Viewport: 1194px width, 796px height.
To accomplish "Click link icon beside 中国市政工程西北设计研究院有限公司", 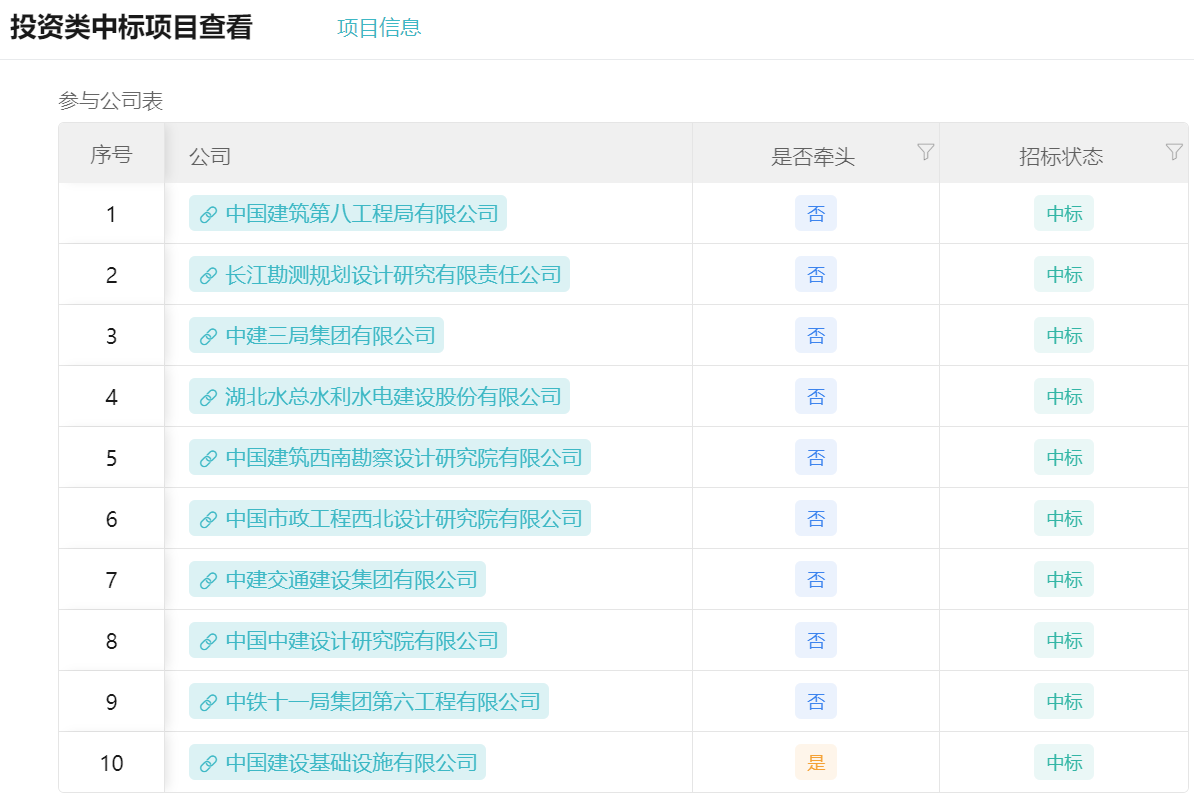I will 208,519.
